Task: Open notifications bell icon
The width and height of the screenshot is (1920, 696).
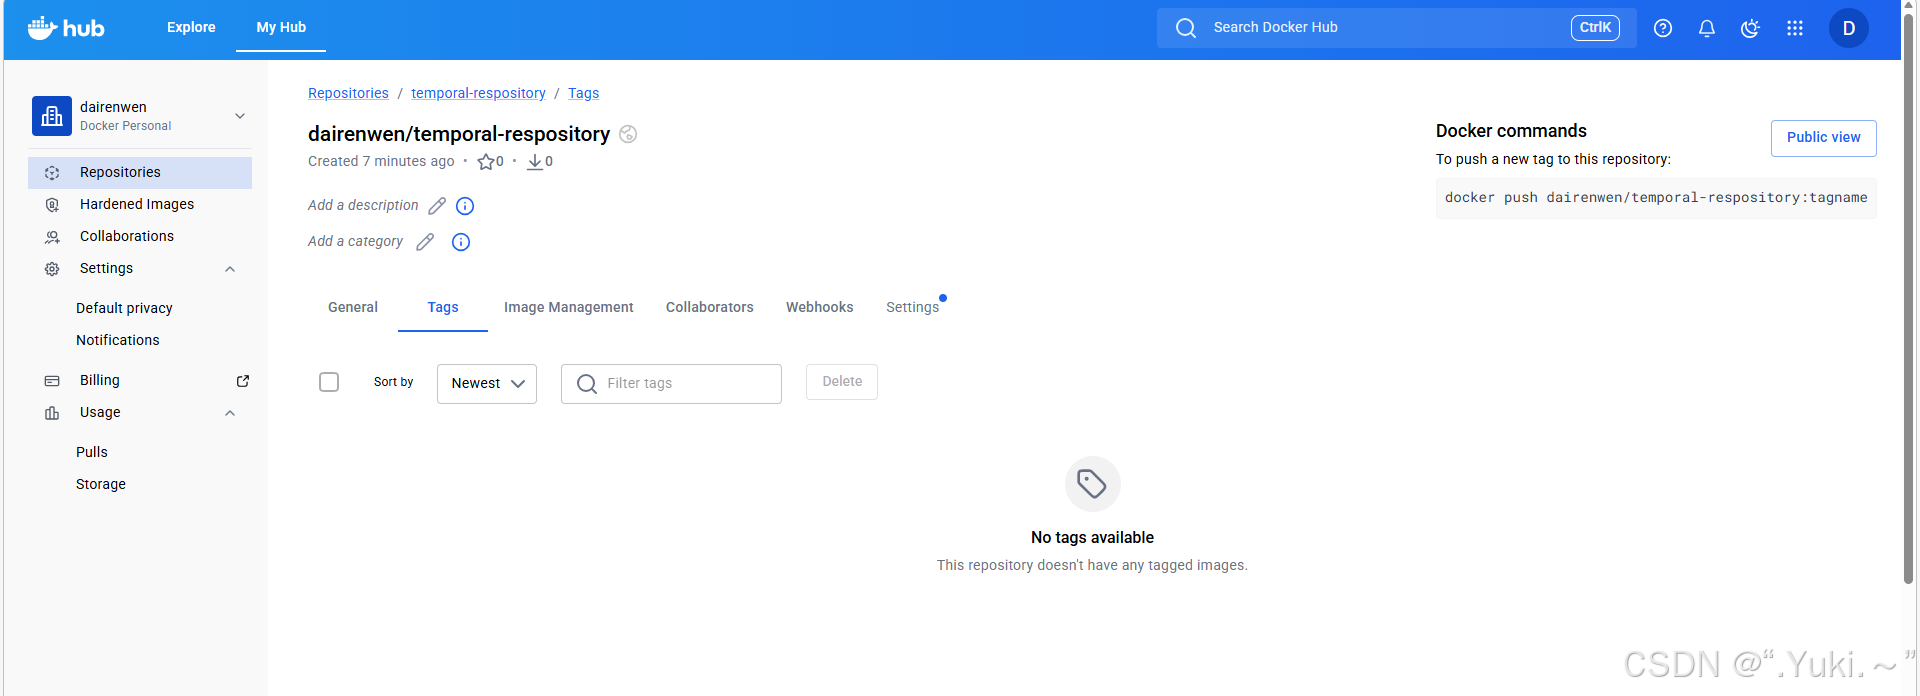Action: 1707,28
